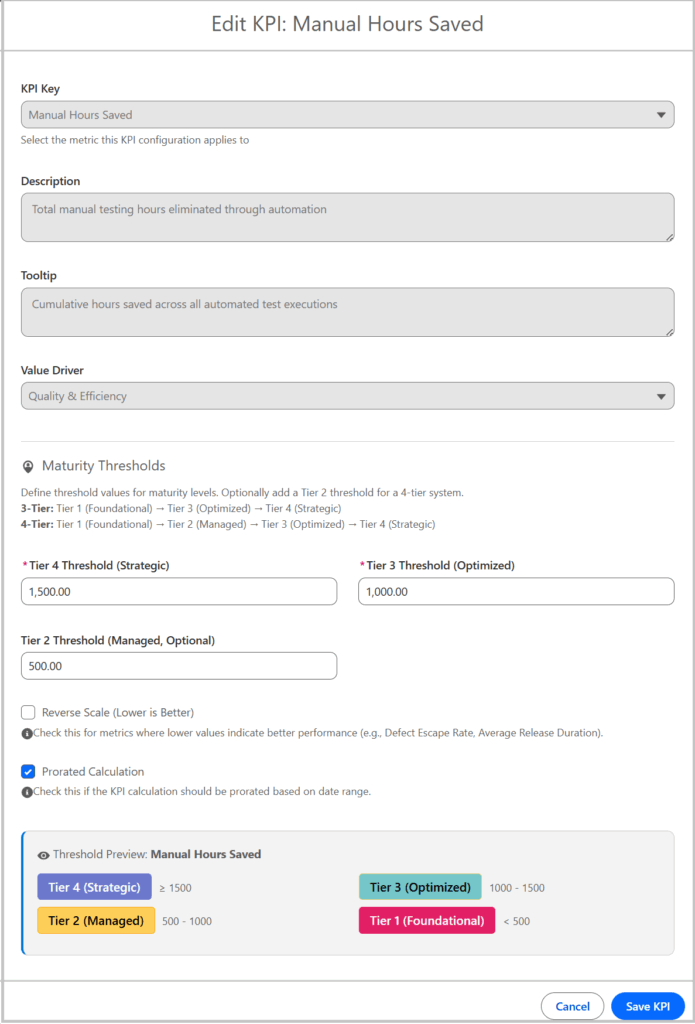Enable the Reverse Scale checkbox
Image resolution: width=695 pixels, height=1024 pixels.
coord(28,713)
